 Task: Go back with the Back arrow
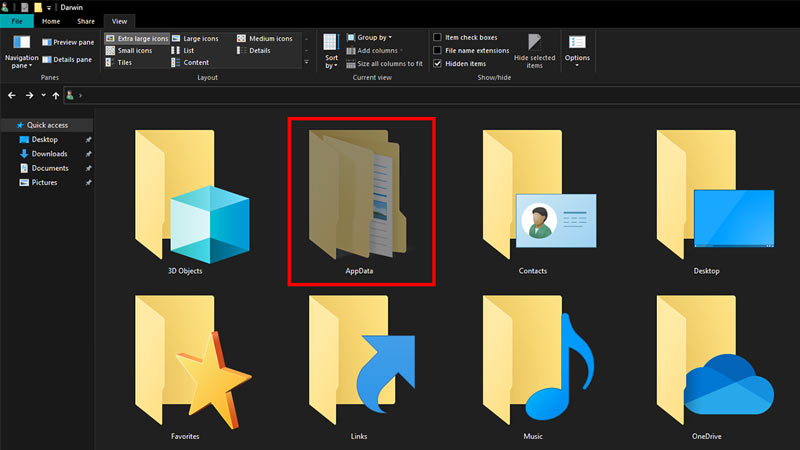12,95
